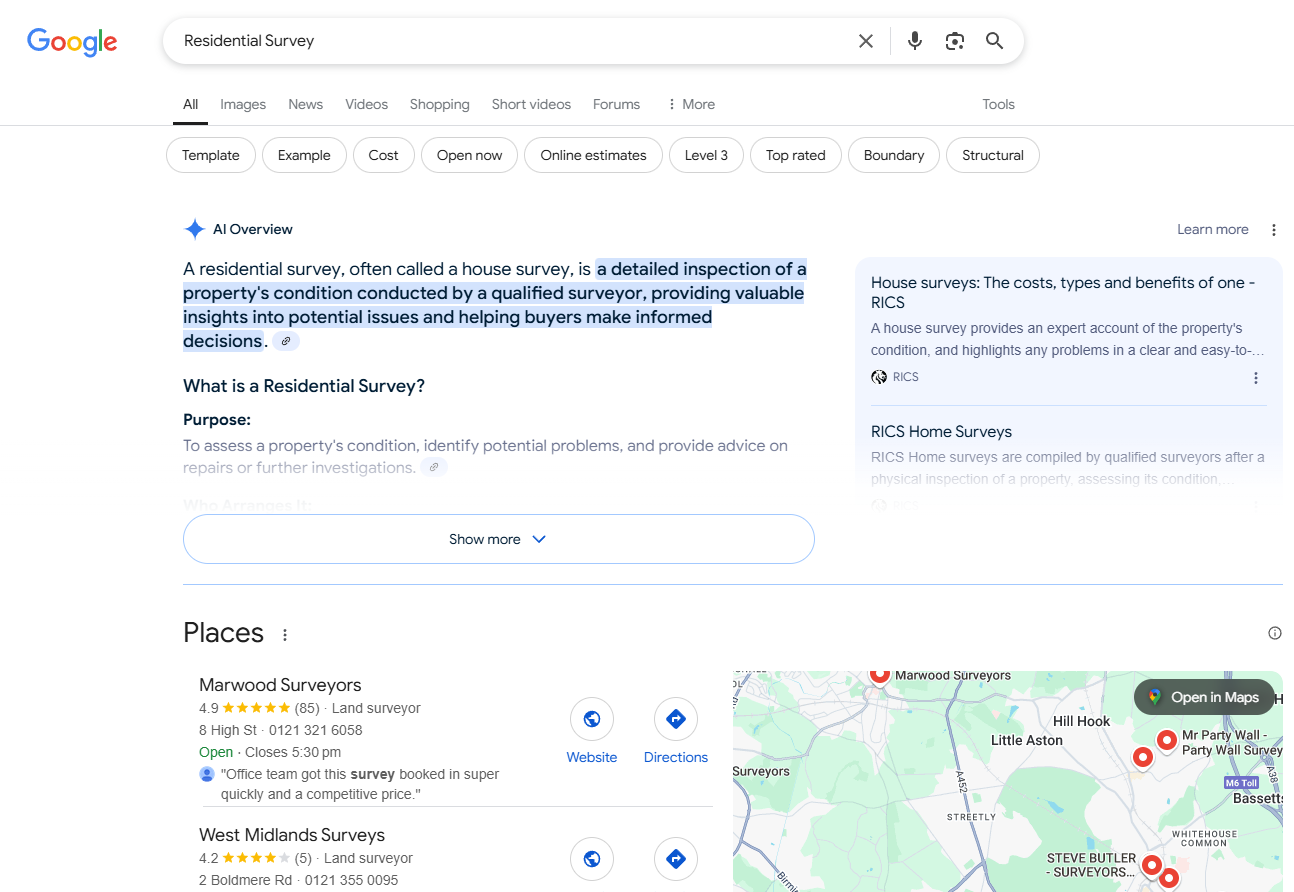This screenshot has width=1294, height=892.
Task: Switch to the News tab
Action: click(x=306, y=104)
